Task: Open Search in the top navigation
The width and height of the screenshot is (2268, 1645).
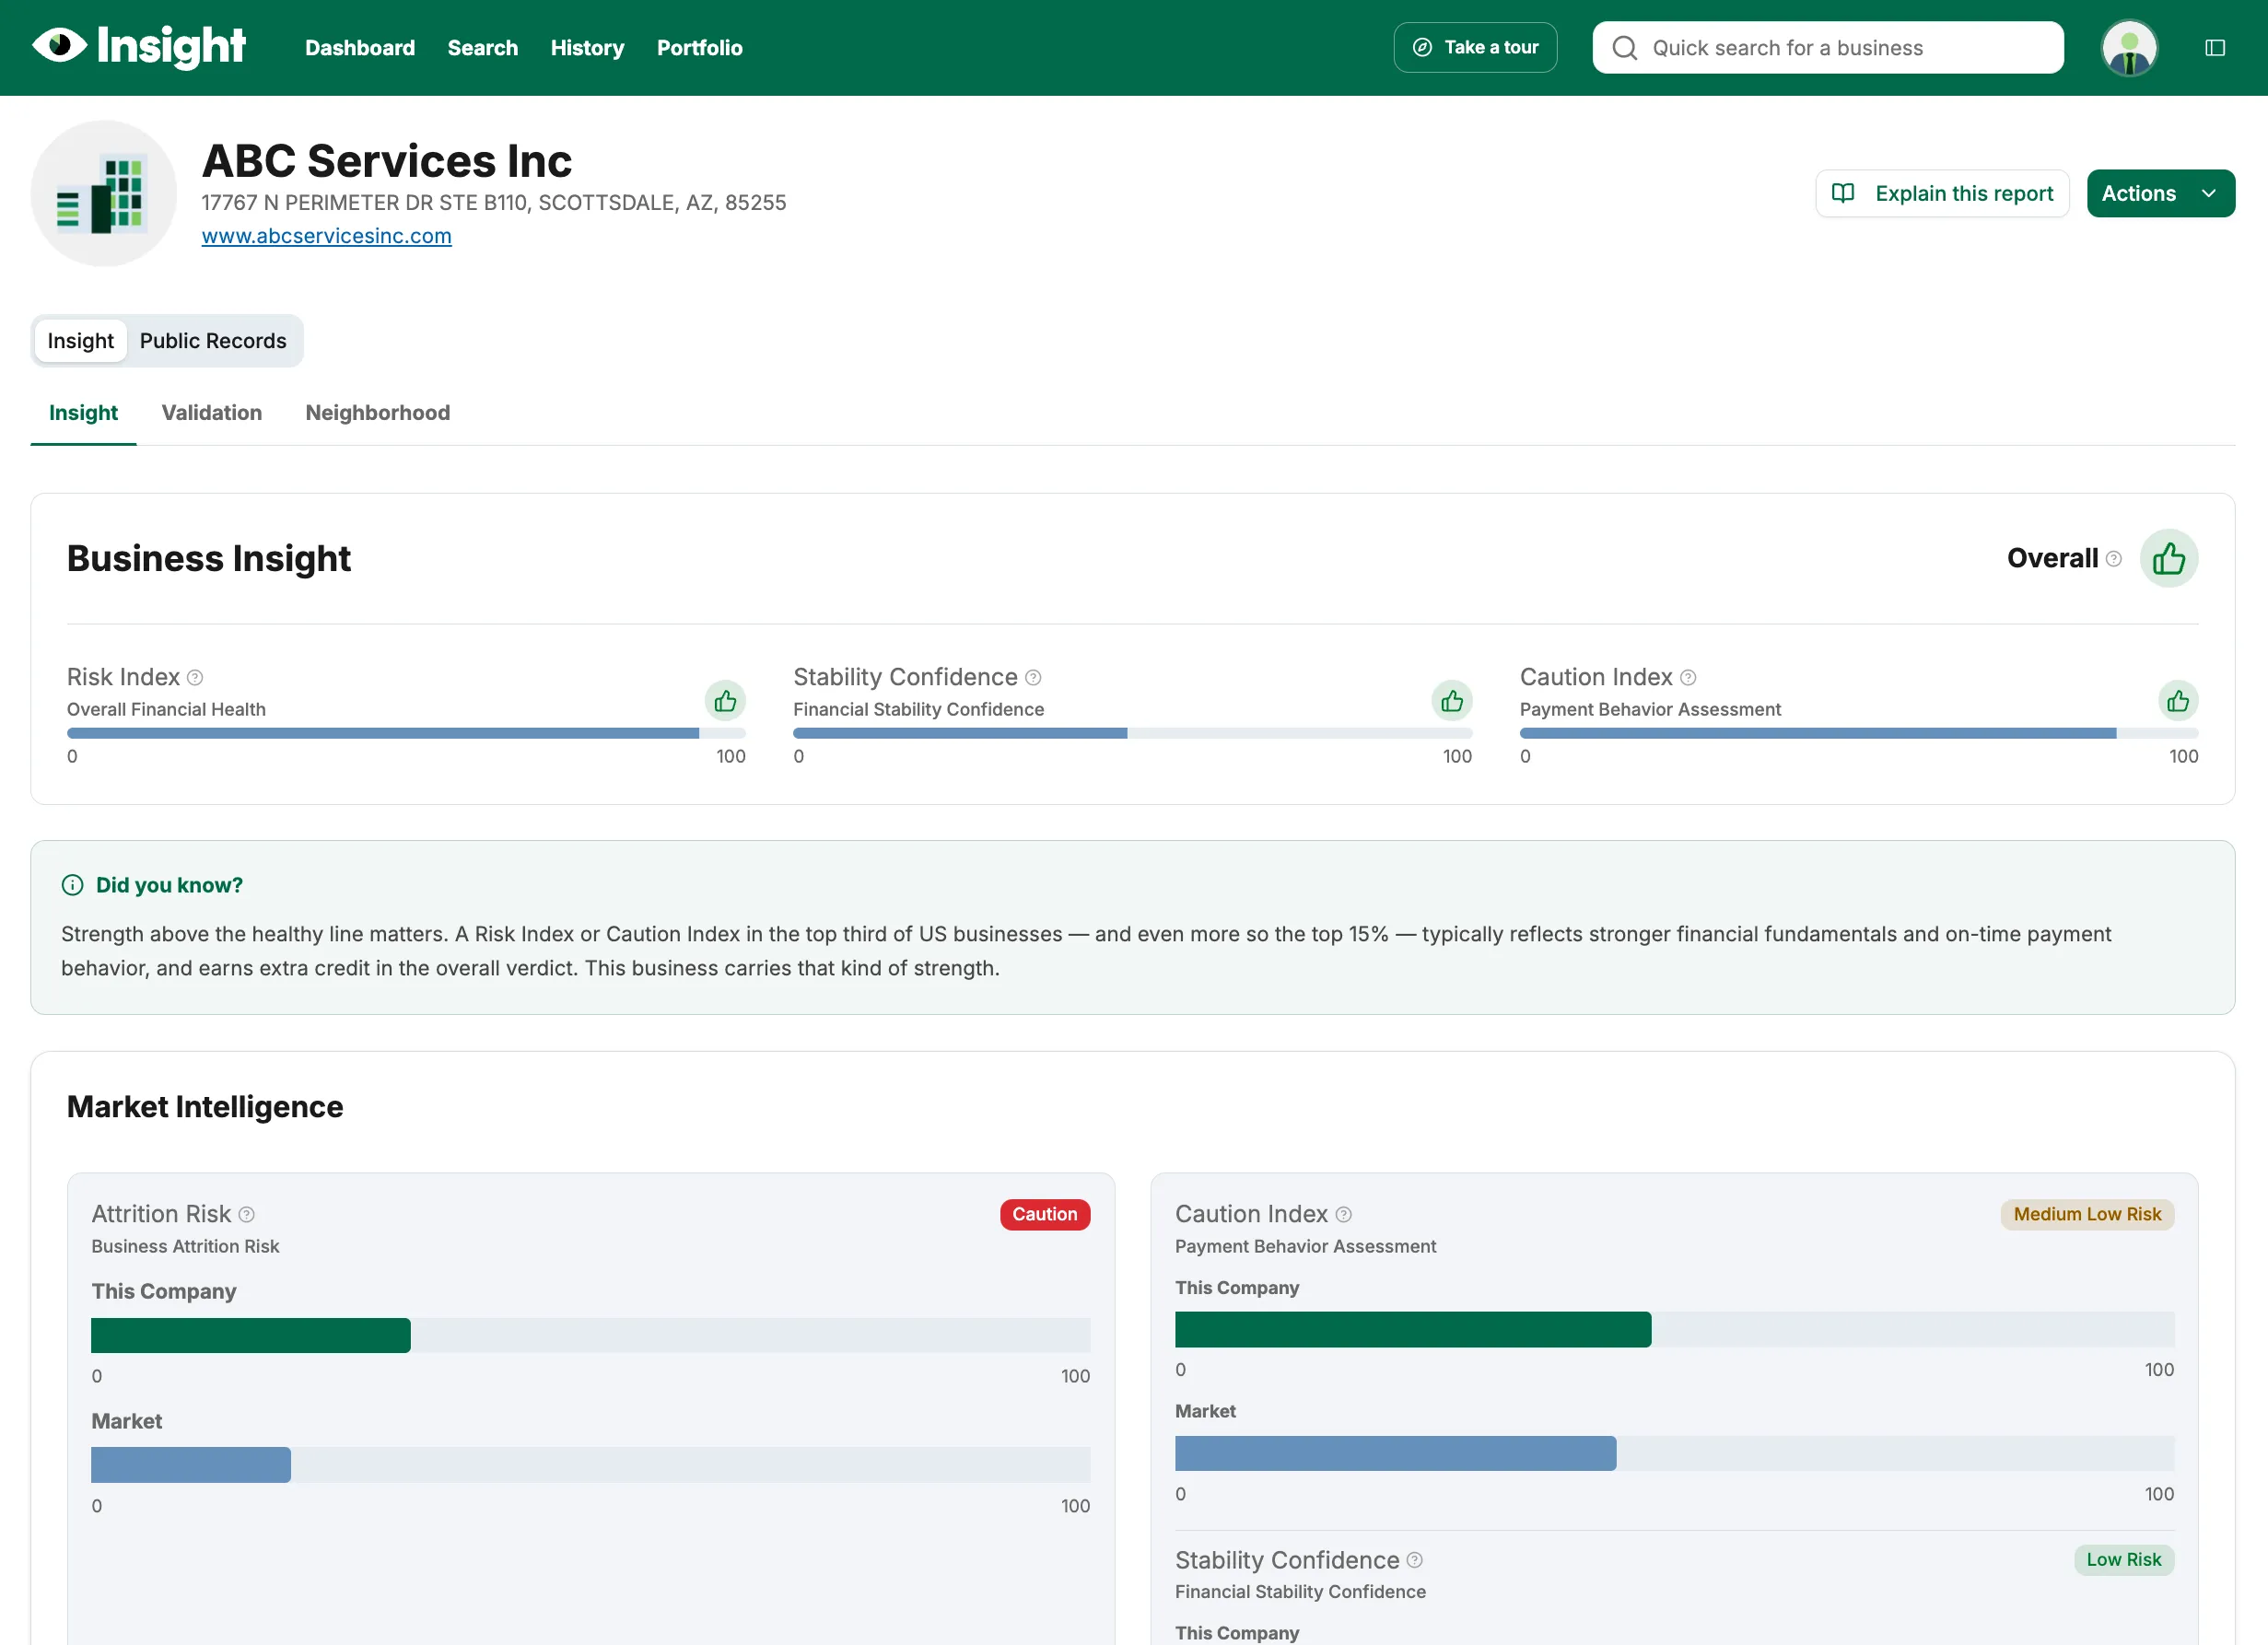Action: [x=483, y=48]
